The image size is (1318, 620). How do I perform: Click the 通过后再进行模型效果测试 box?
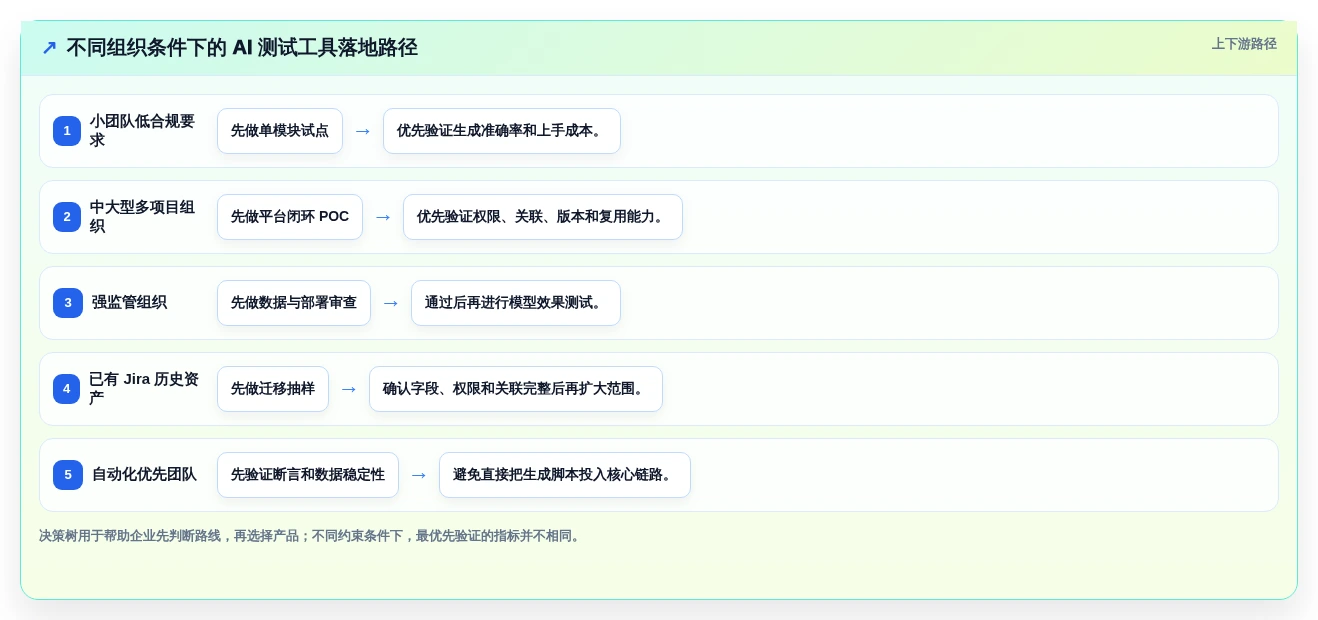[x=516, y=303]
